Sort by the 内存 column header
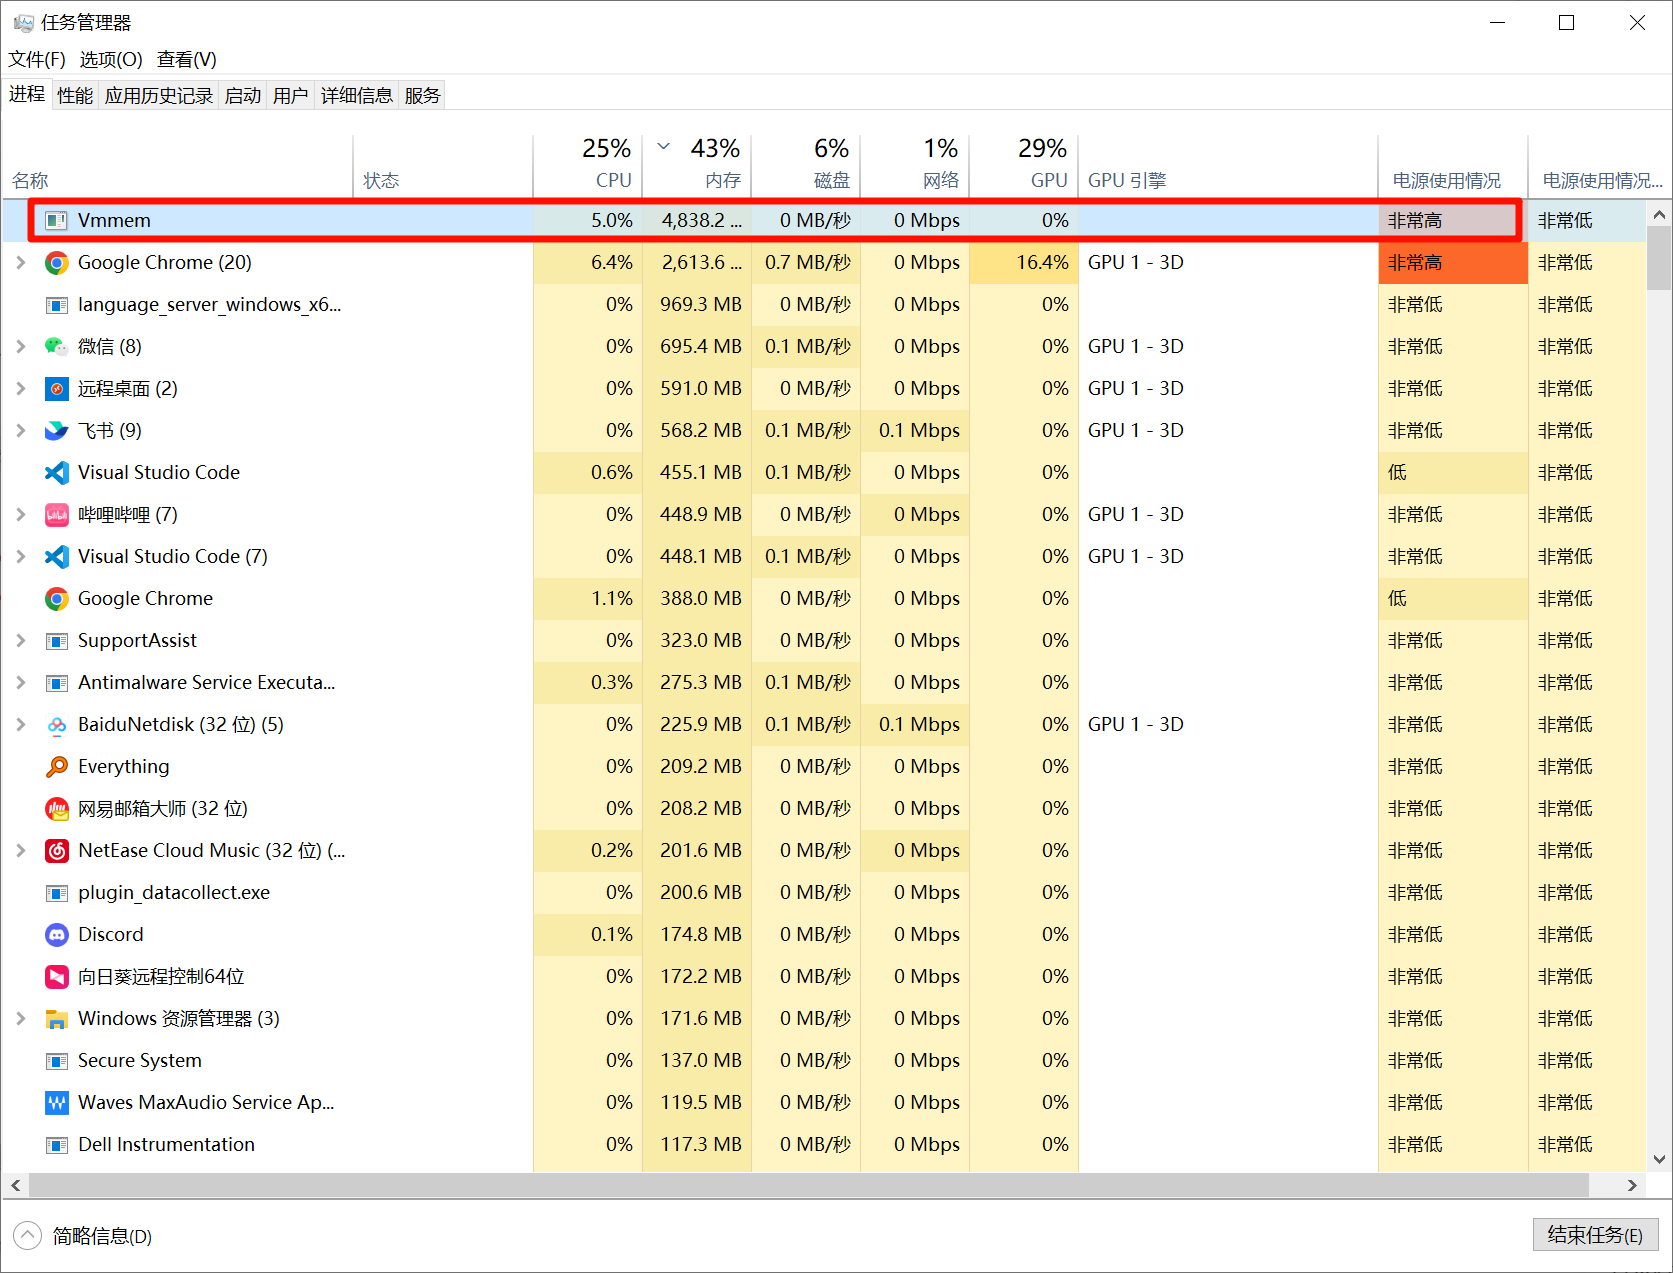Screen dimensions: 1673x1273 point(697,165)
